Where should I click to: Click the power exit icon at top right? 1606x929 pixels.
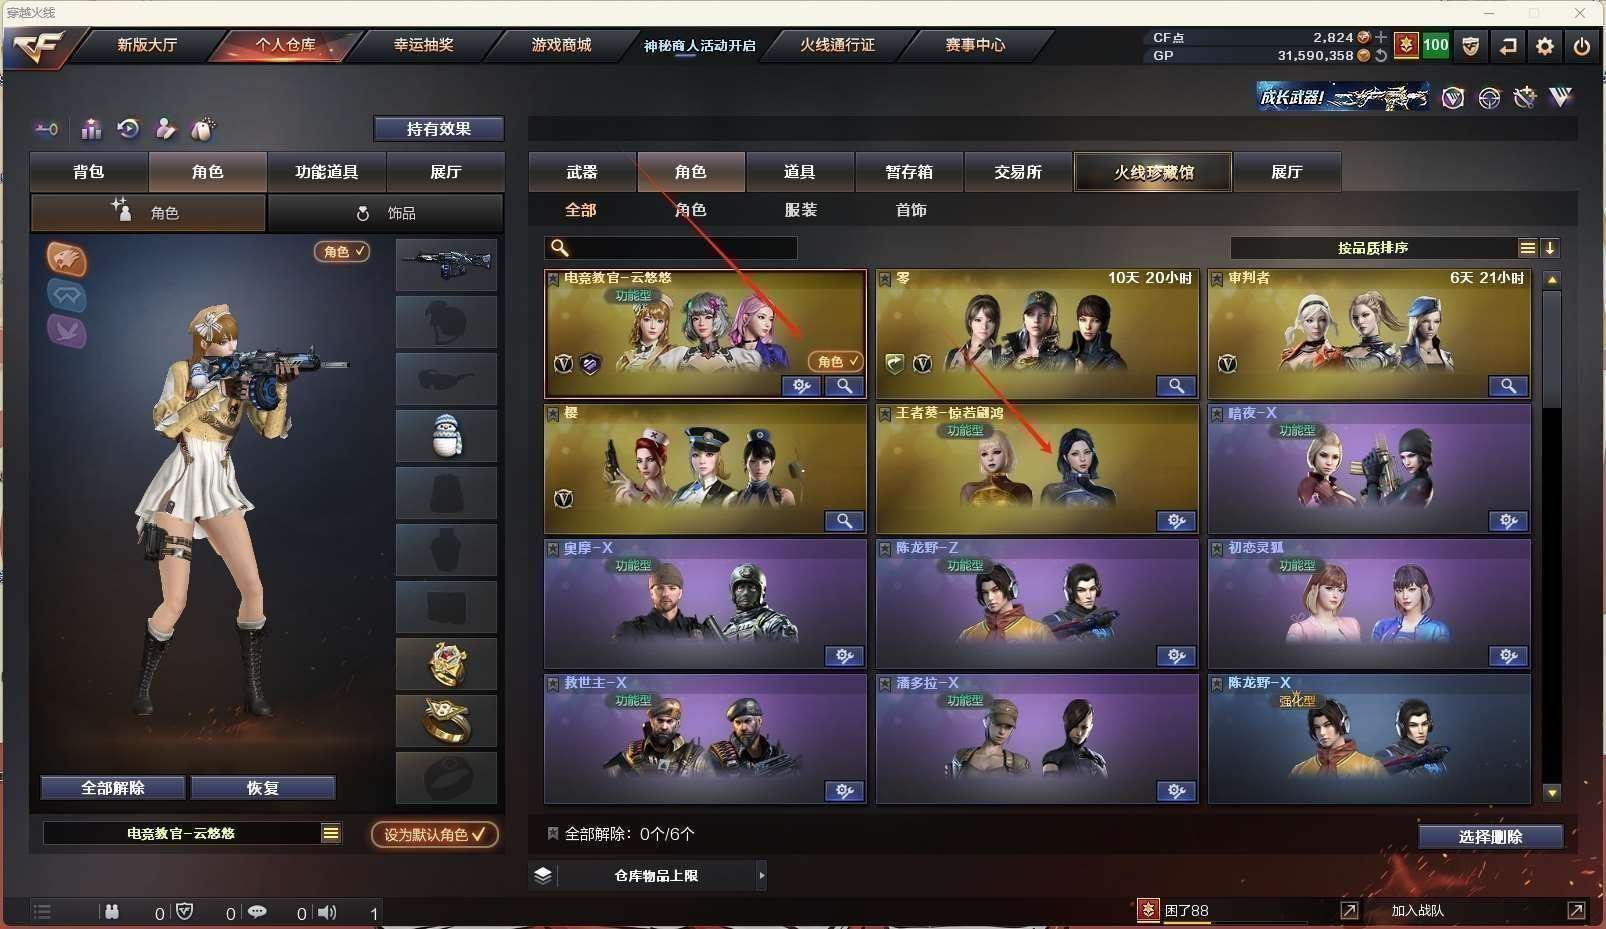click(x=1582, y=46)
